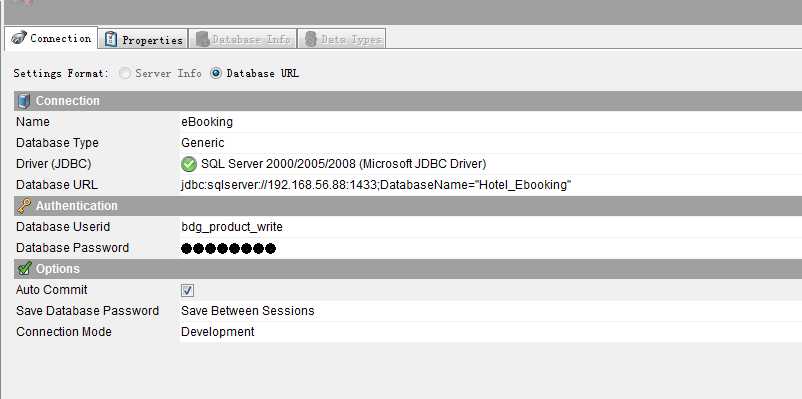
Task: Click the Database Type label
Action: click(x=57, y=143)
